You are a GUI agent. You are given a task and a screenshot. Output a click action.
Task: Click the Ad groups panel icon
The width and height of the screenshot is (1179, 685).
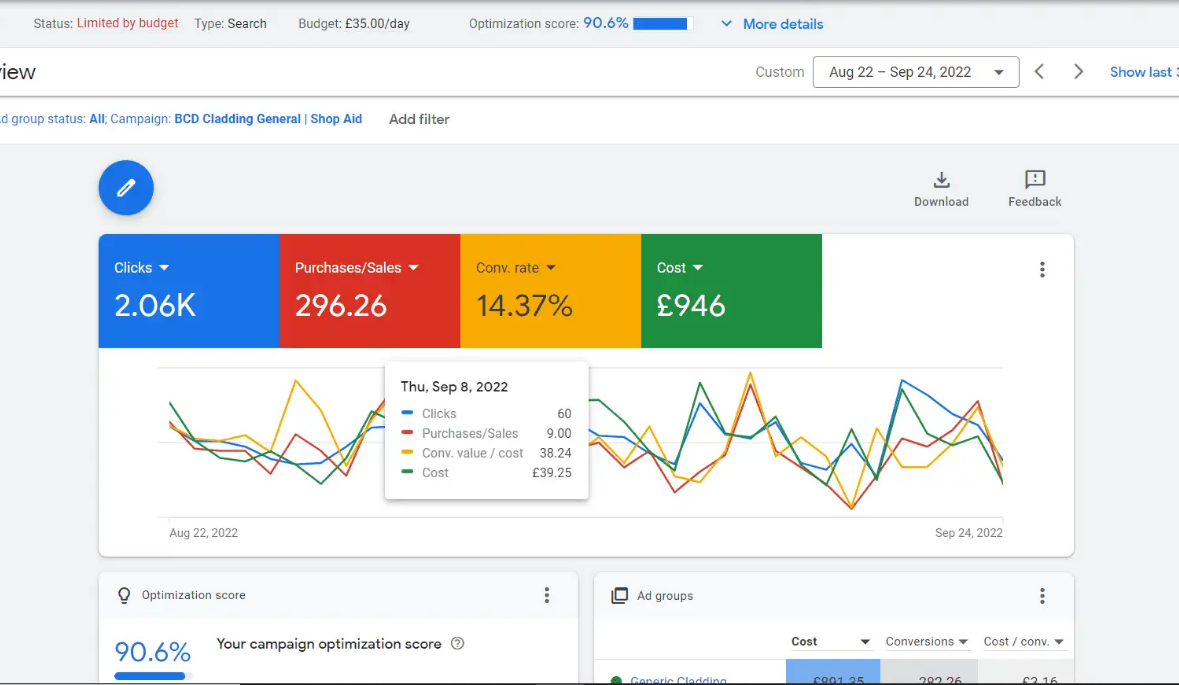[620, 596]
